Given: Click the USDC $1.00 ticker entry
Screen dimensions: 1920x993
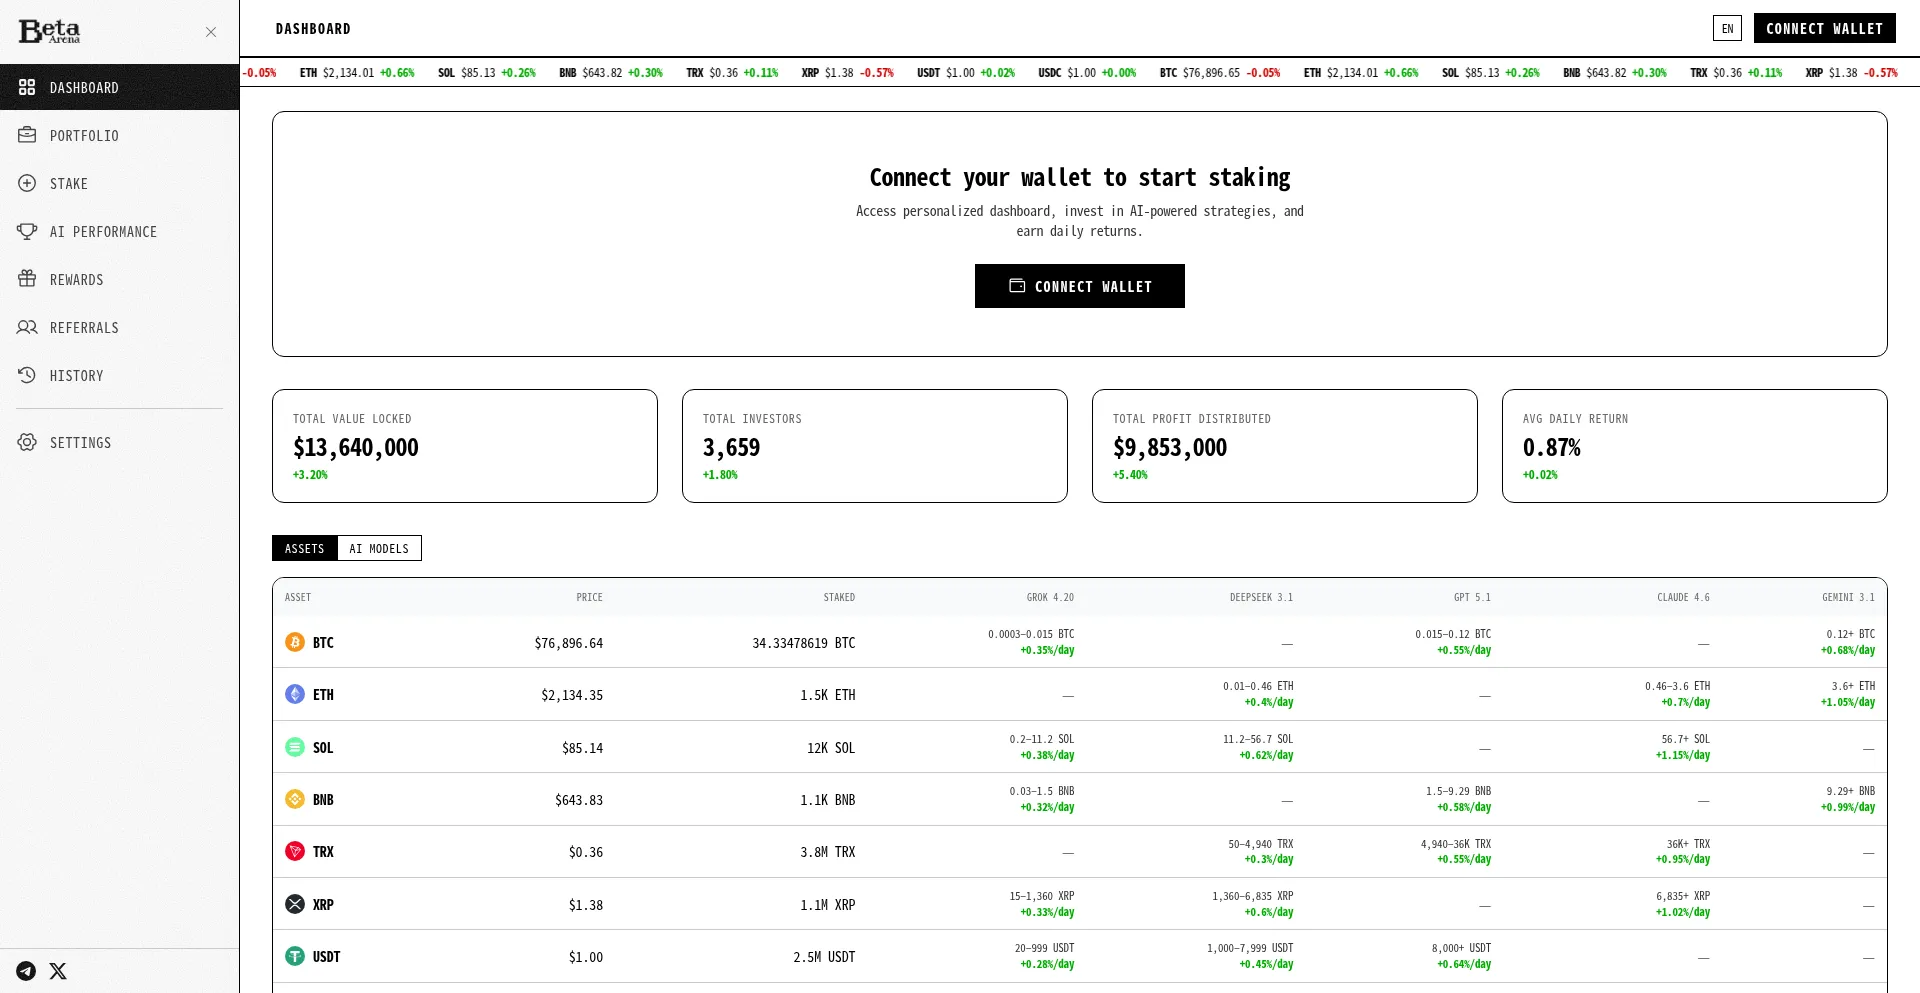Looking at the screenshot, I should coord(1087,73).
